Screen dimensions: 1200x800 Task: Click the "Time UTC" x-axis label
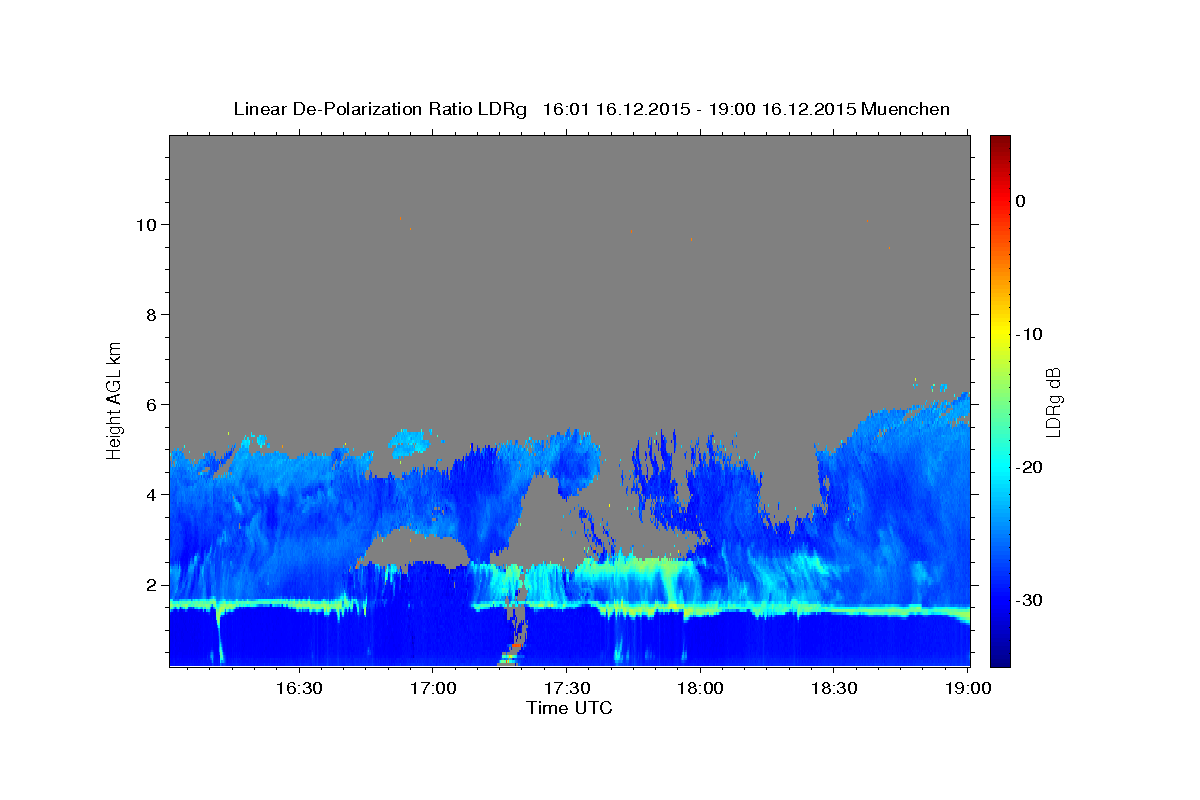(569, 708)
